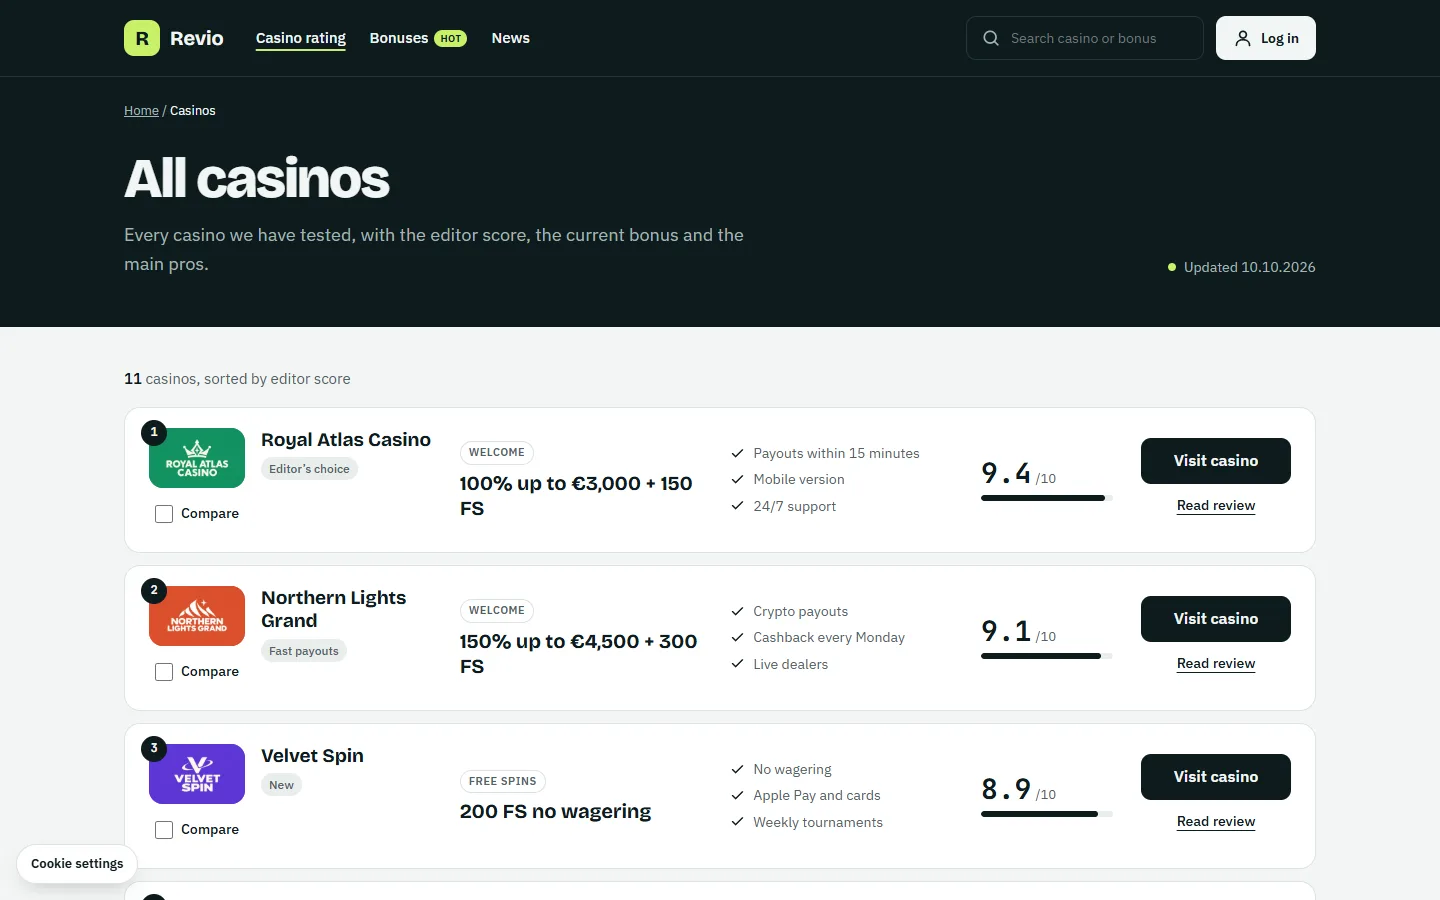1440x900 pixels.
Task: Click the green Revio R logo icon
Action: tap(142, 38)
